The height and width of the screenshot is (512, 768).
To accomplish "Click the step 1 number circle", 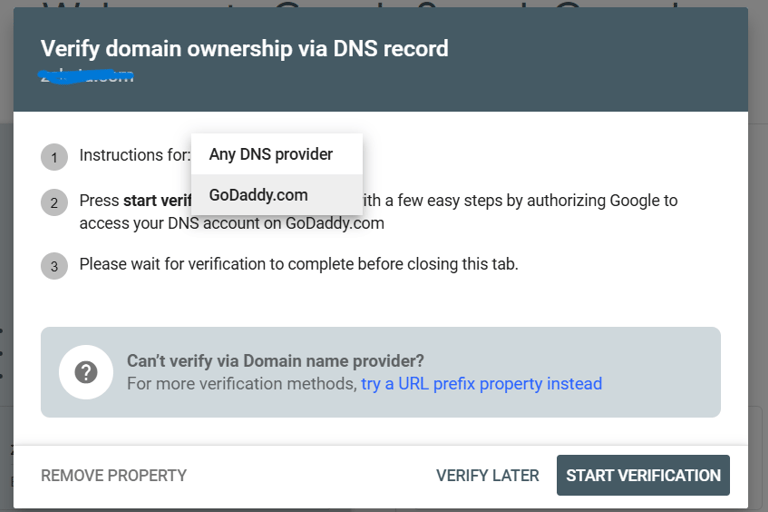I will (x=54, y=157).
